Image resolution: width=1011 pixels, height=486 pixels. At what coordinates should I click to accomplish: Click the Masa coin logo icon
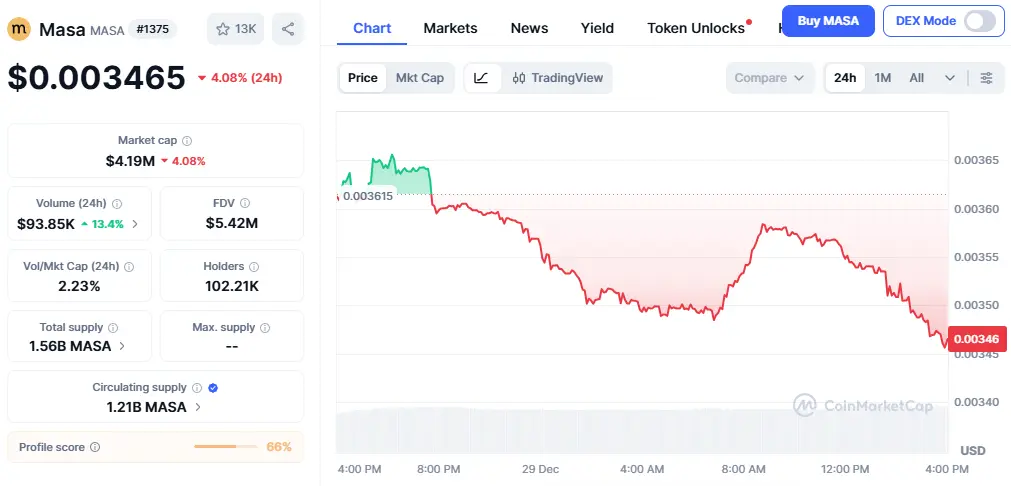click(19, 29)
